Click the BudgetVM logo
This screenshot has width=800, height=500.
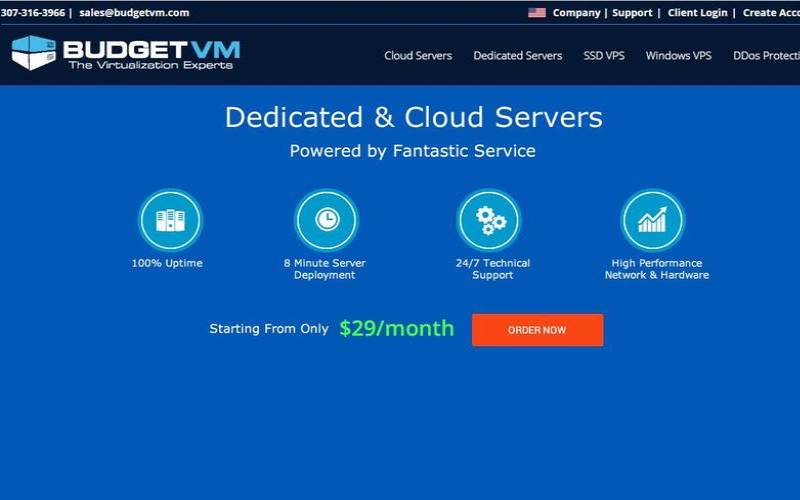click(x=126, y=53)
